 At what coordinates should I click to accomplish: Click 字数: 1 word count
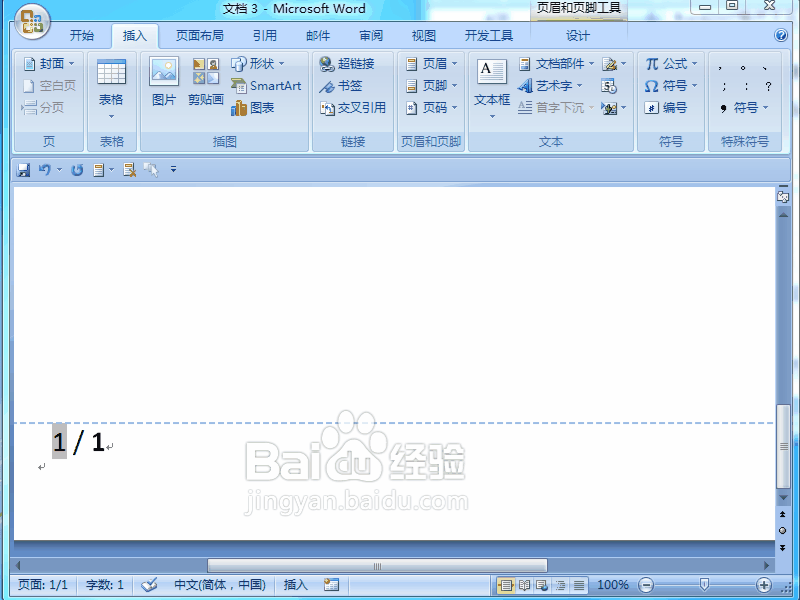pos(105,585)
